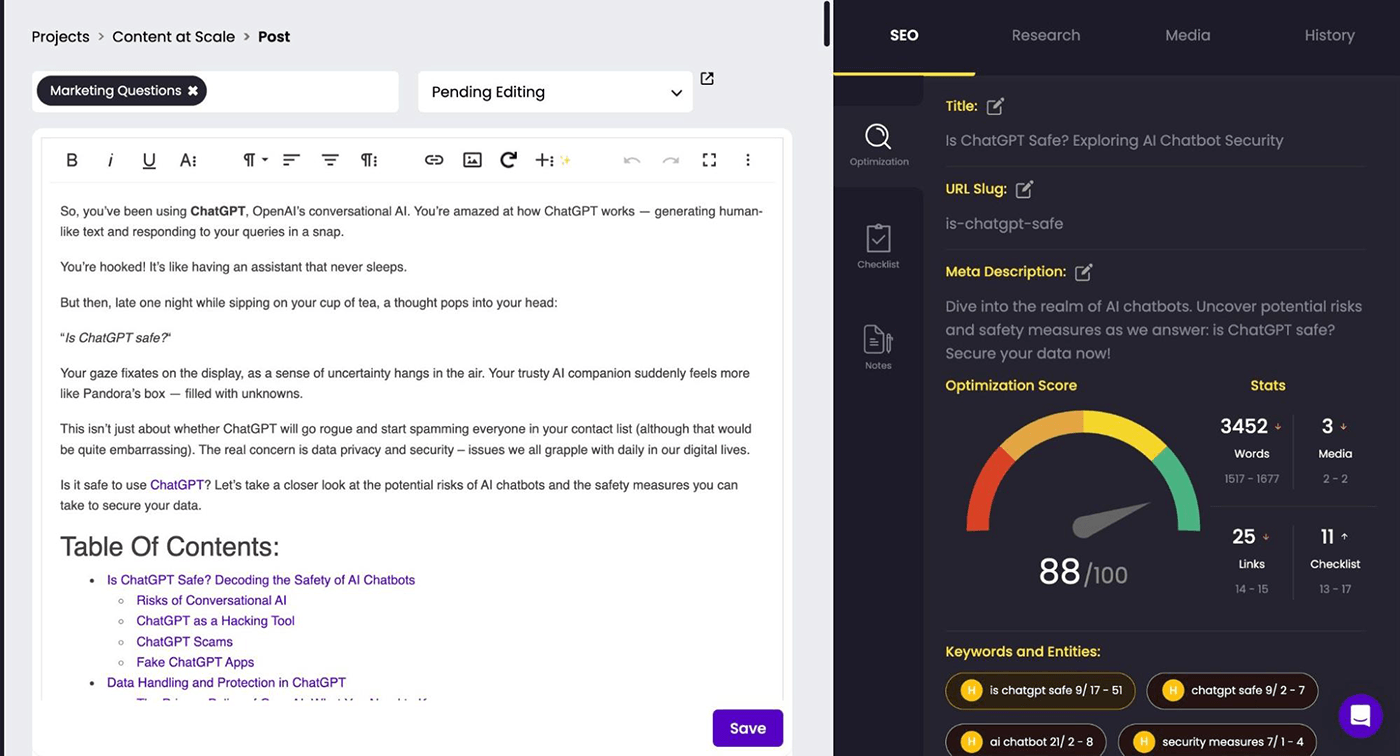Jump to 'Risks of Conversational AI' section
The height and width of the screenshot is (756, 1400).
pyautogui.click(x=212, y=601)
